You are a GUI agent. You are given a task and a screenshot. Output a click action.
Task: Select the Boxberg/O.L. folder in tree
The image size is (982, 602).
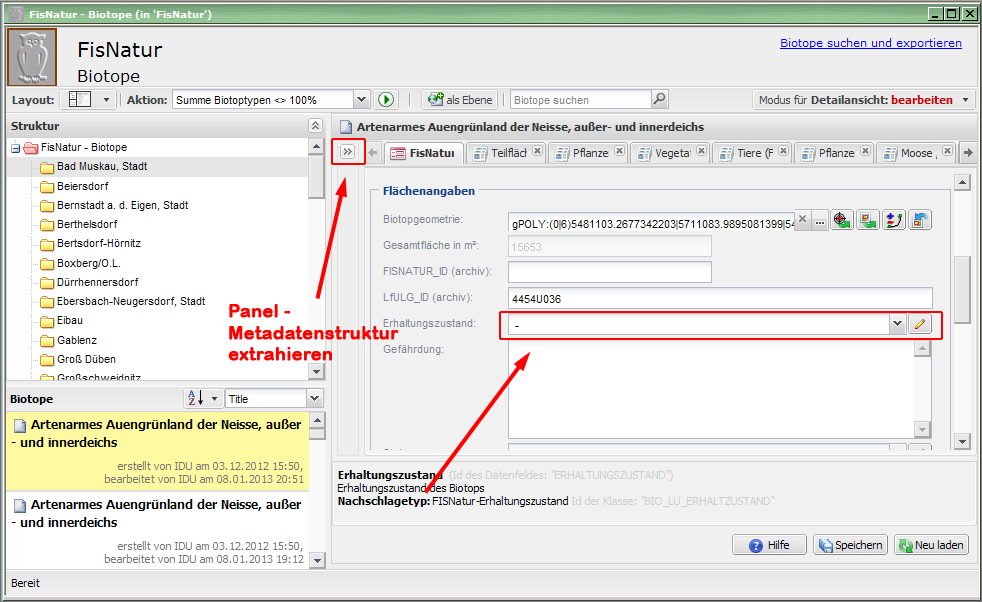89,264
